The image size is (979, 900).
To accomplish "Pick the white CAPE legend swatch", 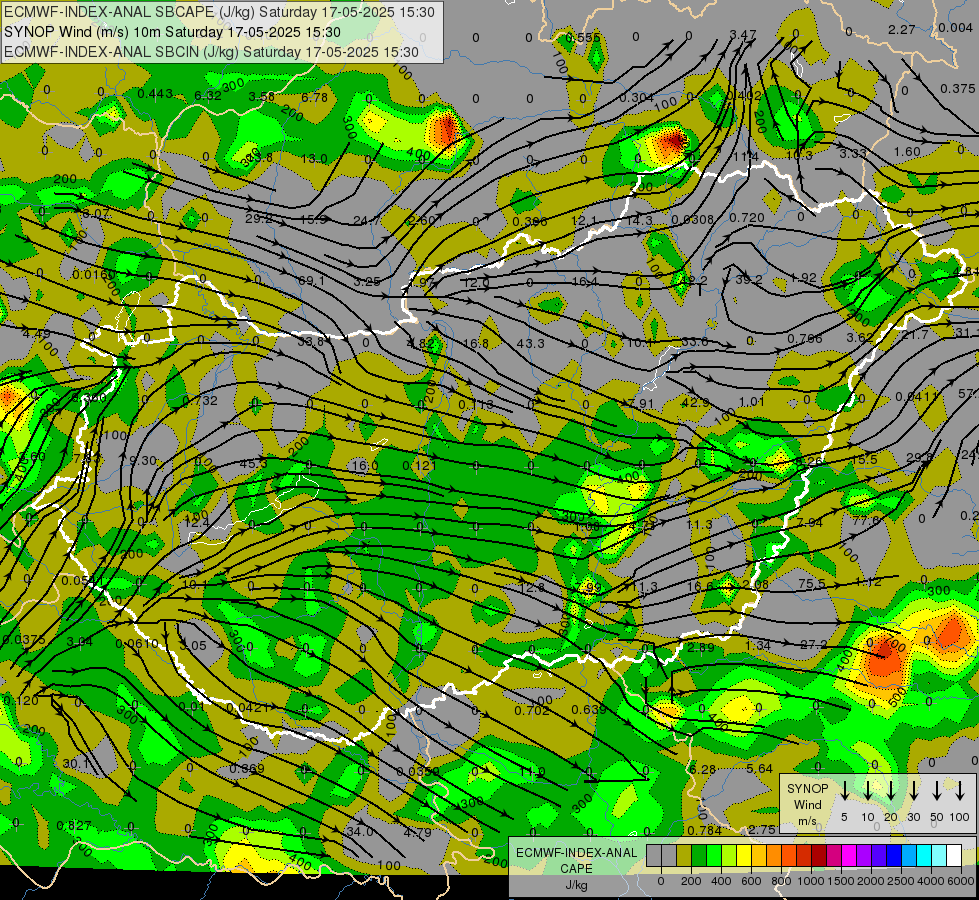I will 953,856.
